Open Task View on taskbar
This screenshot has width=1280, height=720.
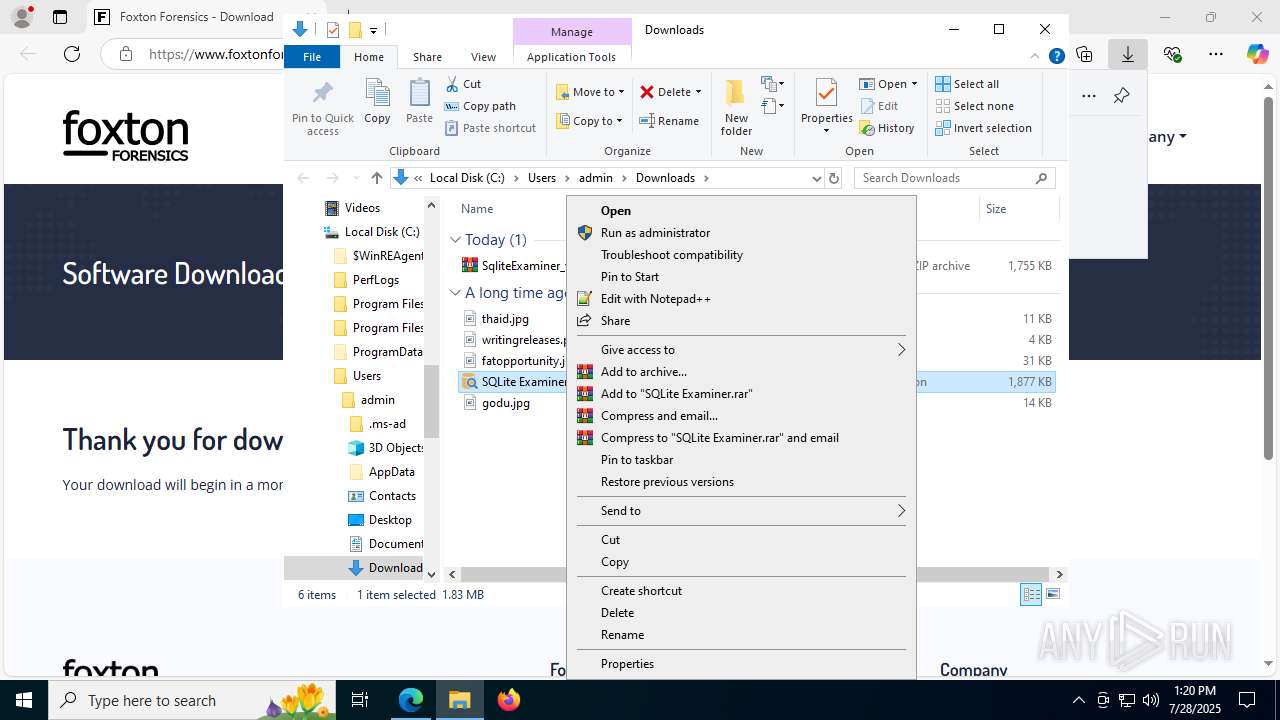pos(361,700)
